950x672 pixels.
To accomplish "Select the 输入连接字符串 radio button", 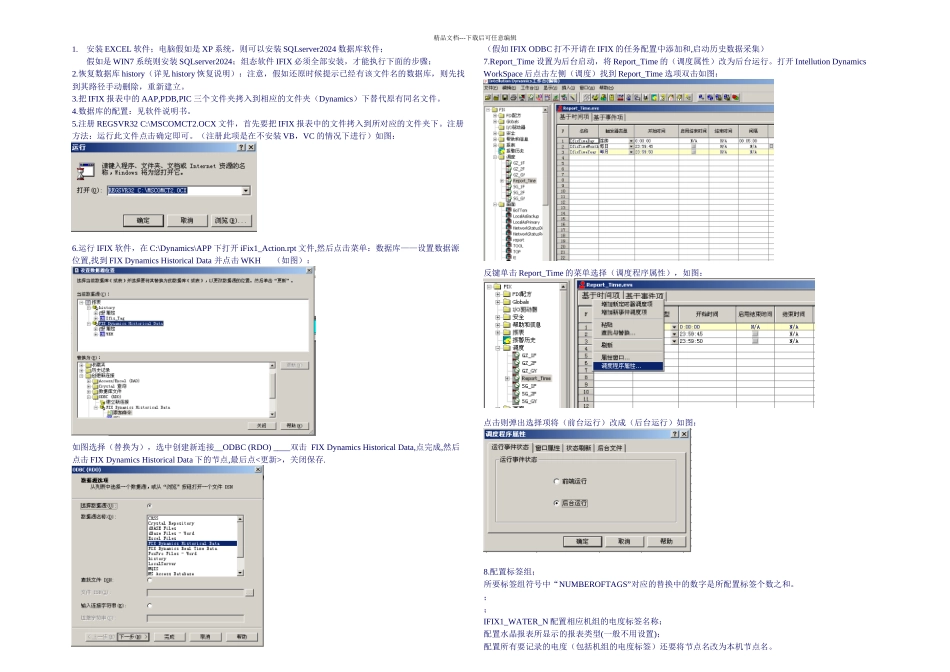I will 150,605.
